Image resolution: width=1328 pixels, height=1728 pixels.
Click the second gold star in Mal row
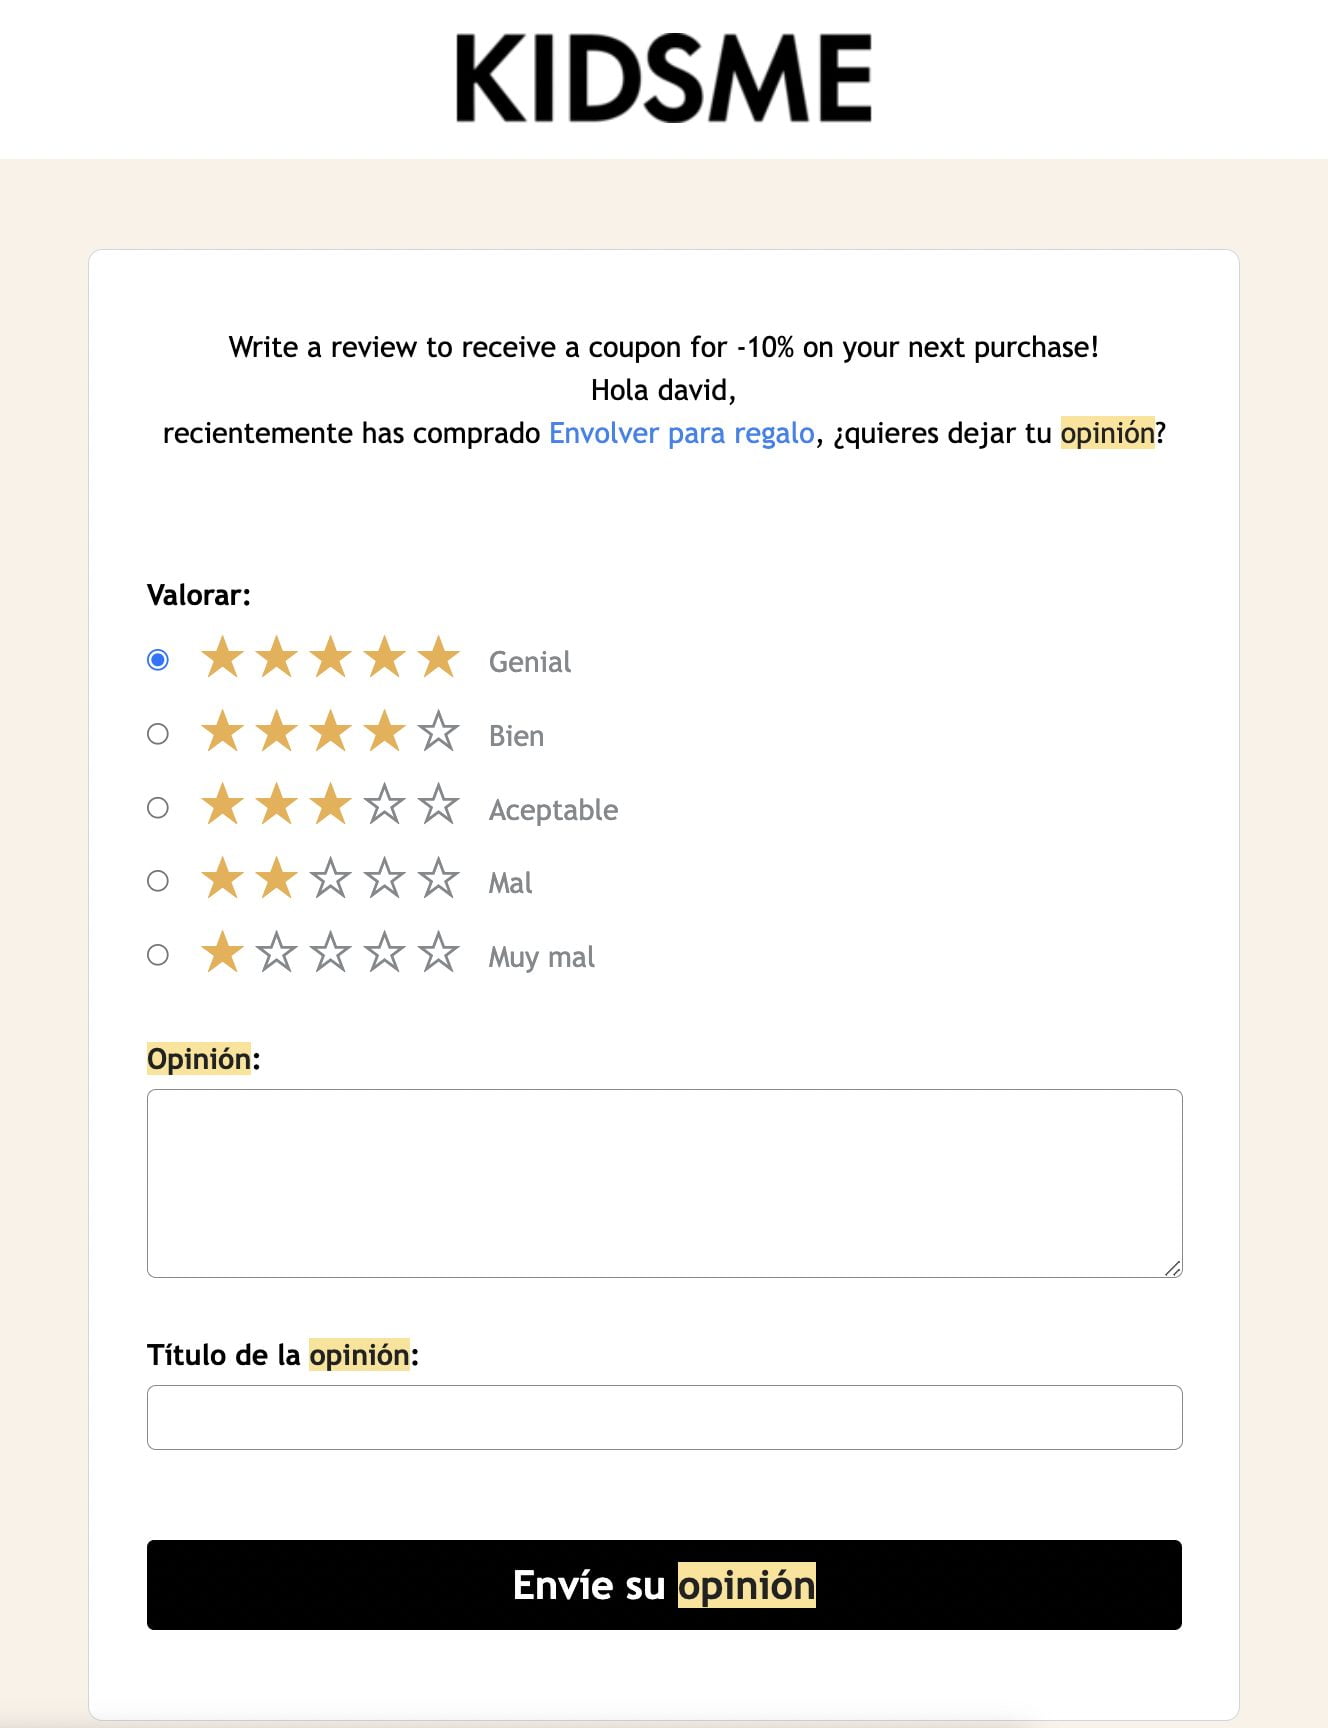coord(276,879)
